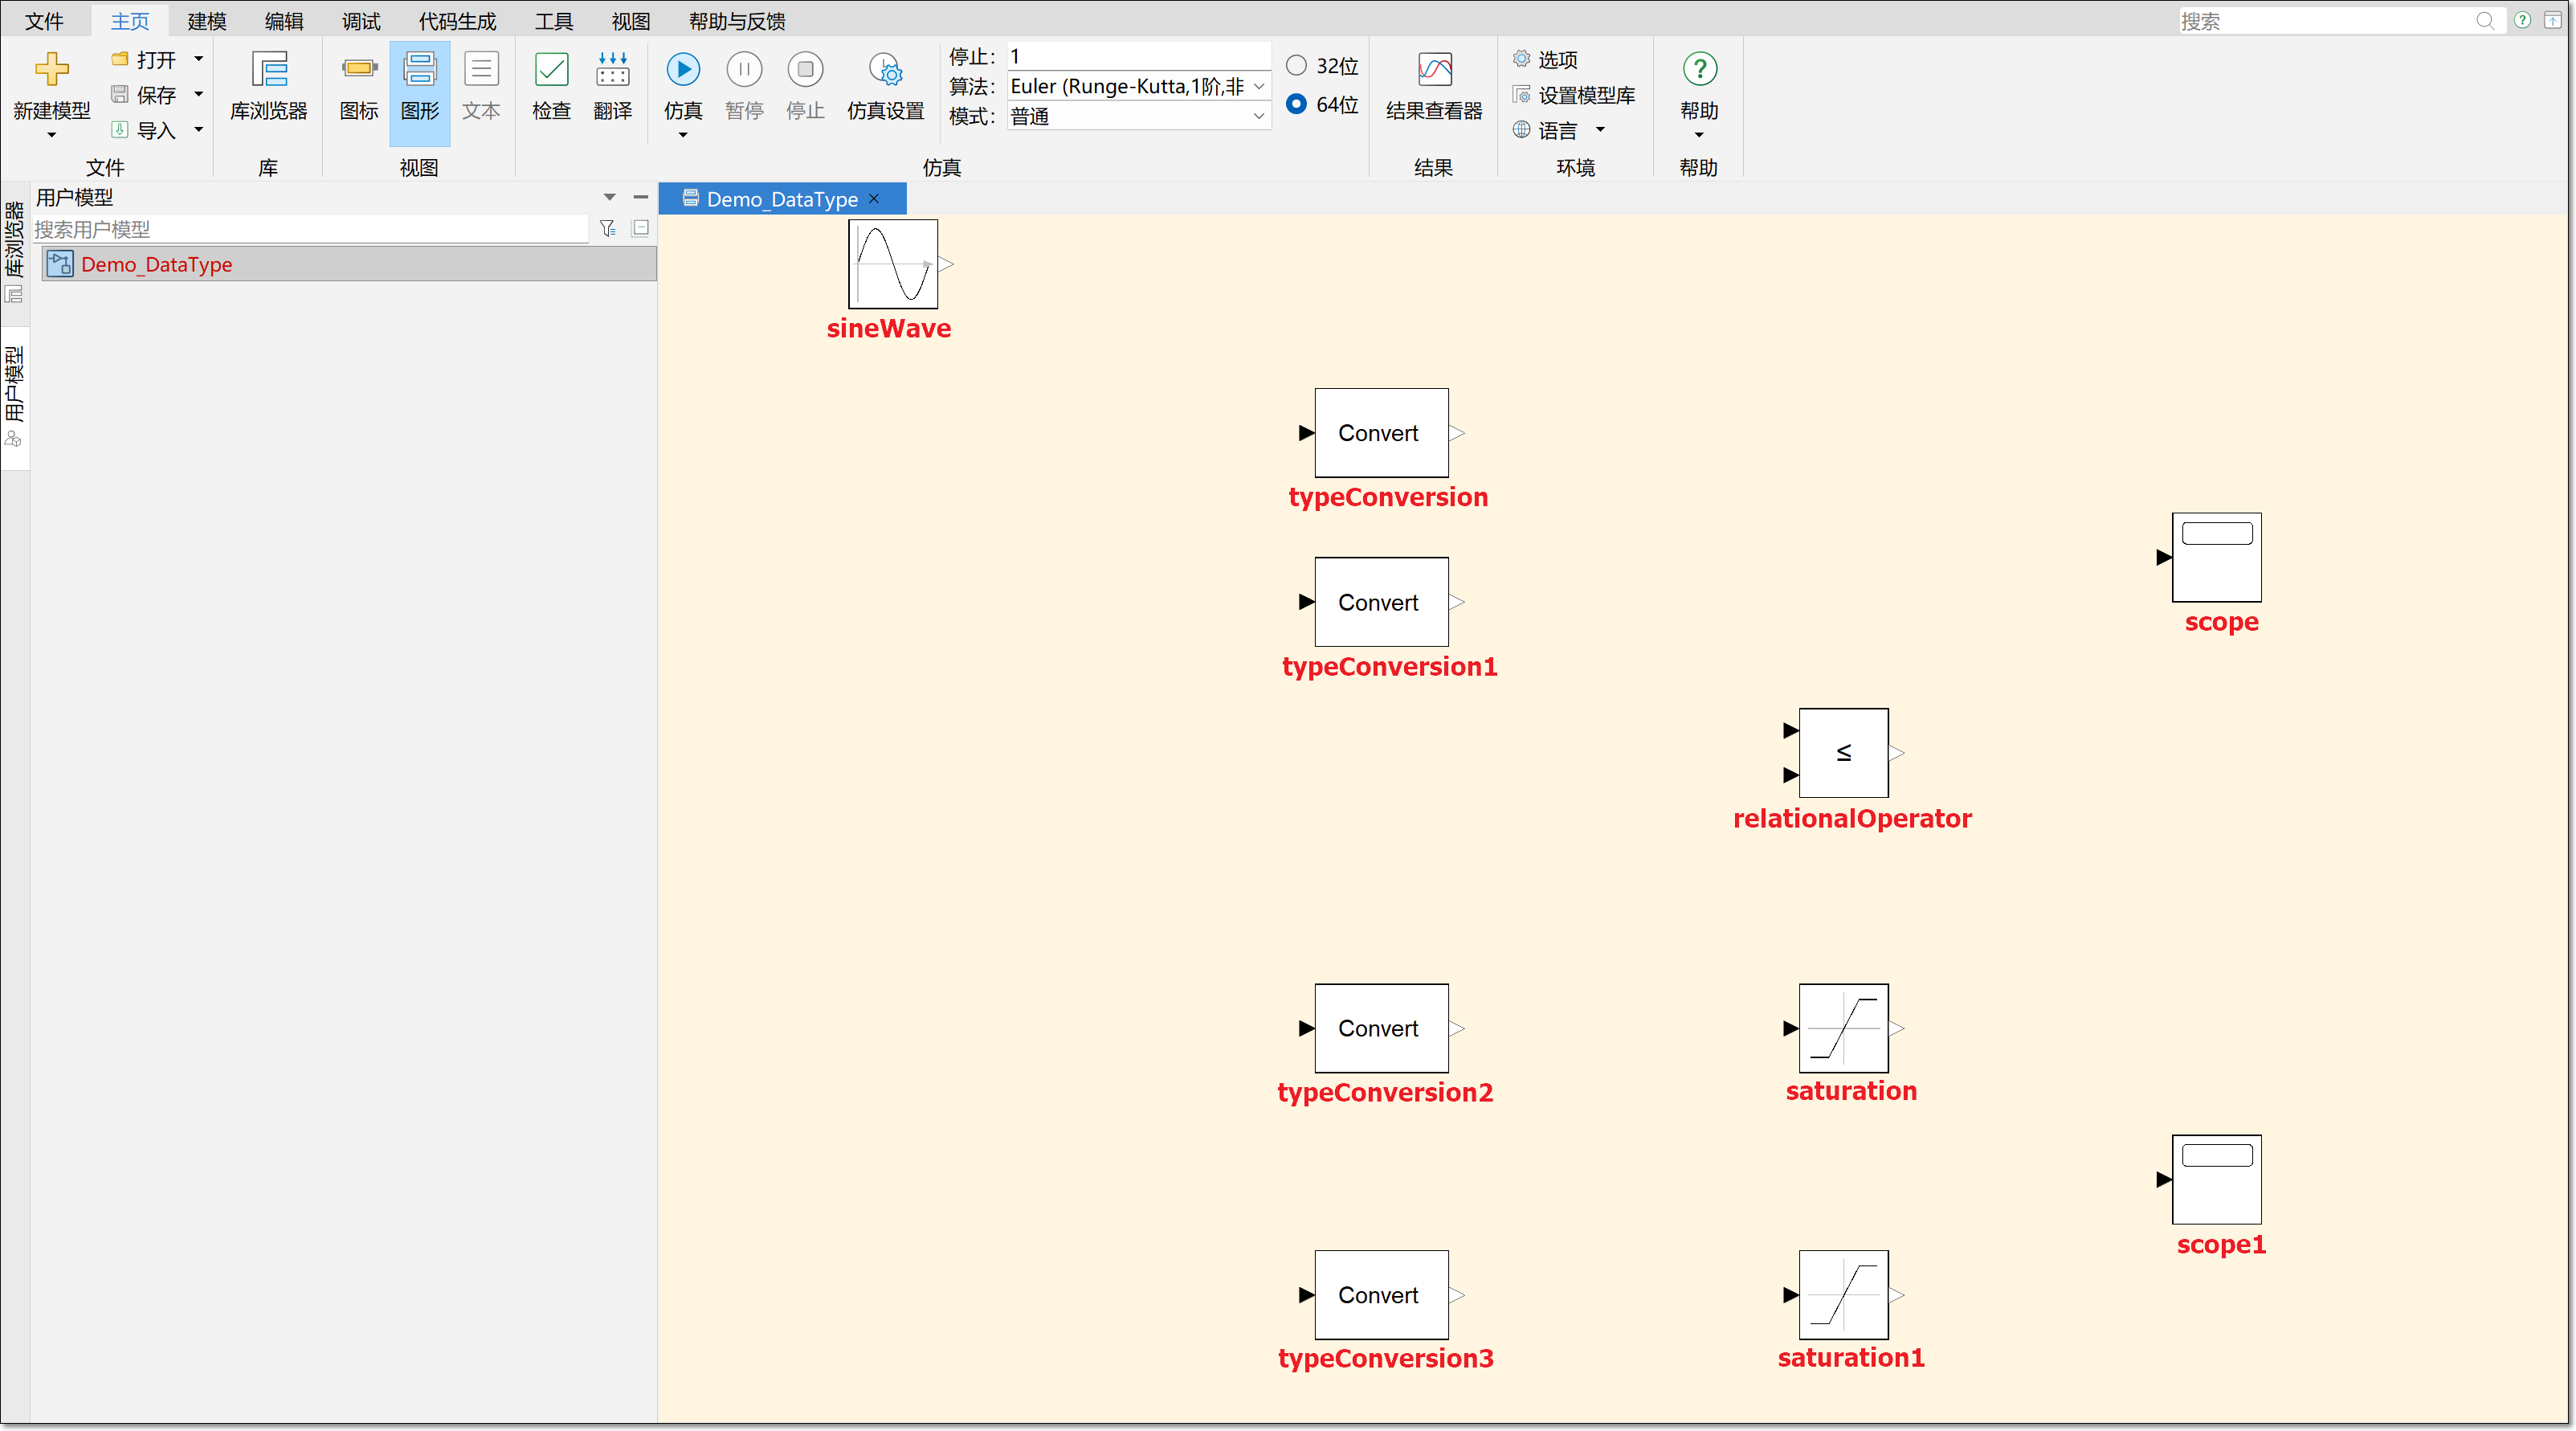2576x1431 pixels.
Task: Stop the simulation with 停止
Action: pyautogui.click(x=805, y=86)
